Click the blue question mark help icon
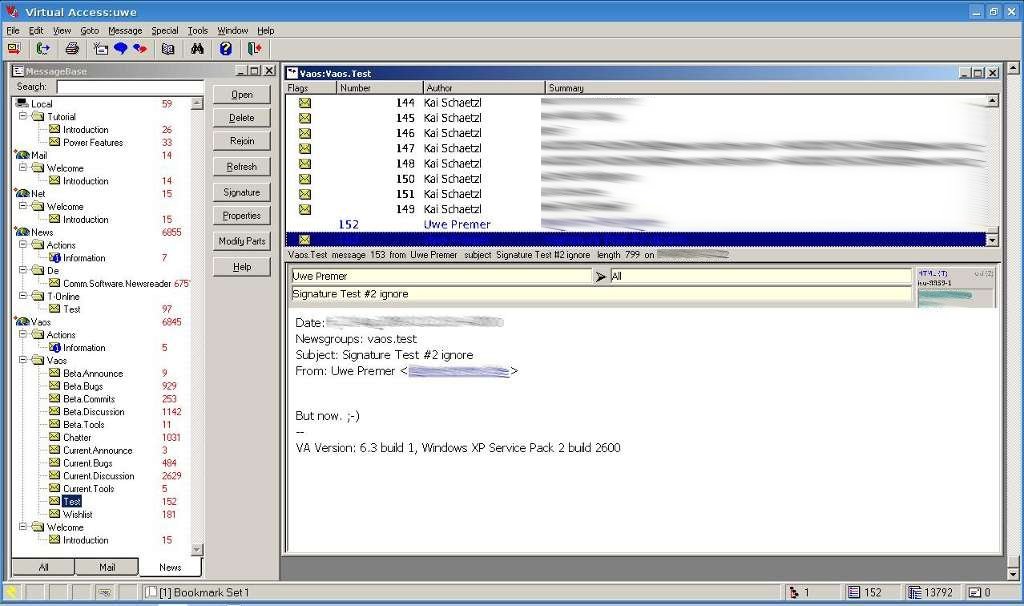The height and width of the screenshot is (606, 1024). click(x=226, y=48)
